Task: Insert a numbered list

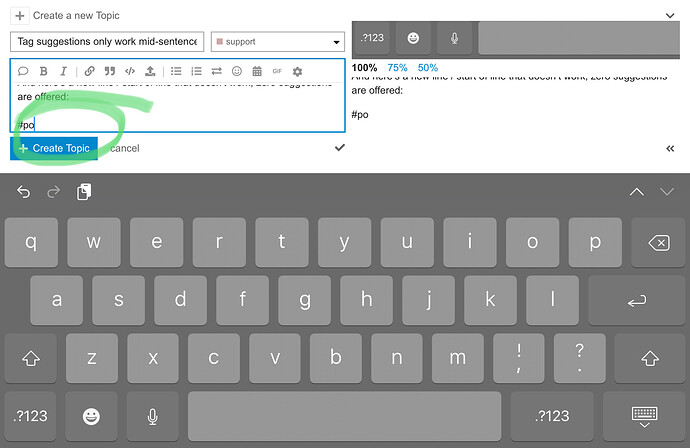Action: (196, 71)
